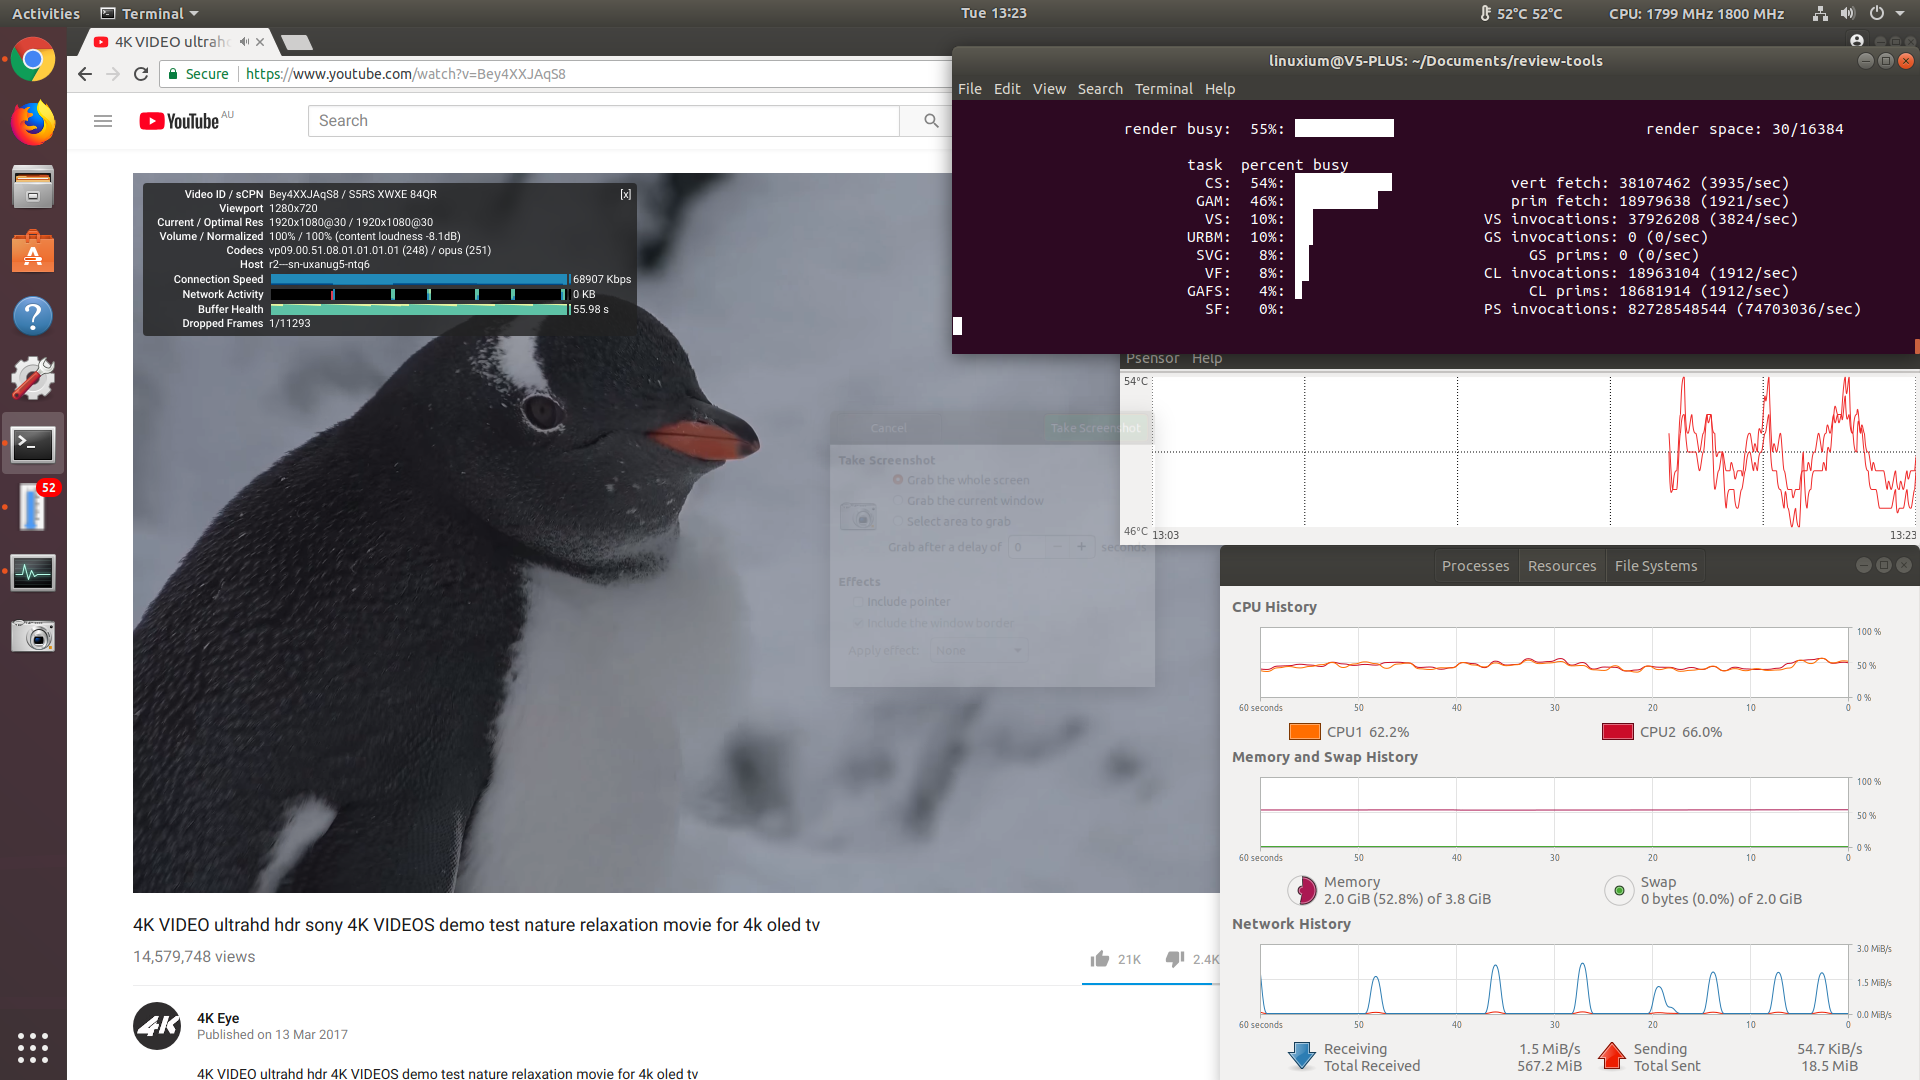Show applications grid in the dock
The width and height of the screenshot is (1920, 1080).
(x=33, y=1047)
